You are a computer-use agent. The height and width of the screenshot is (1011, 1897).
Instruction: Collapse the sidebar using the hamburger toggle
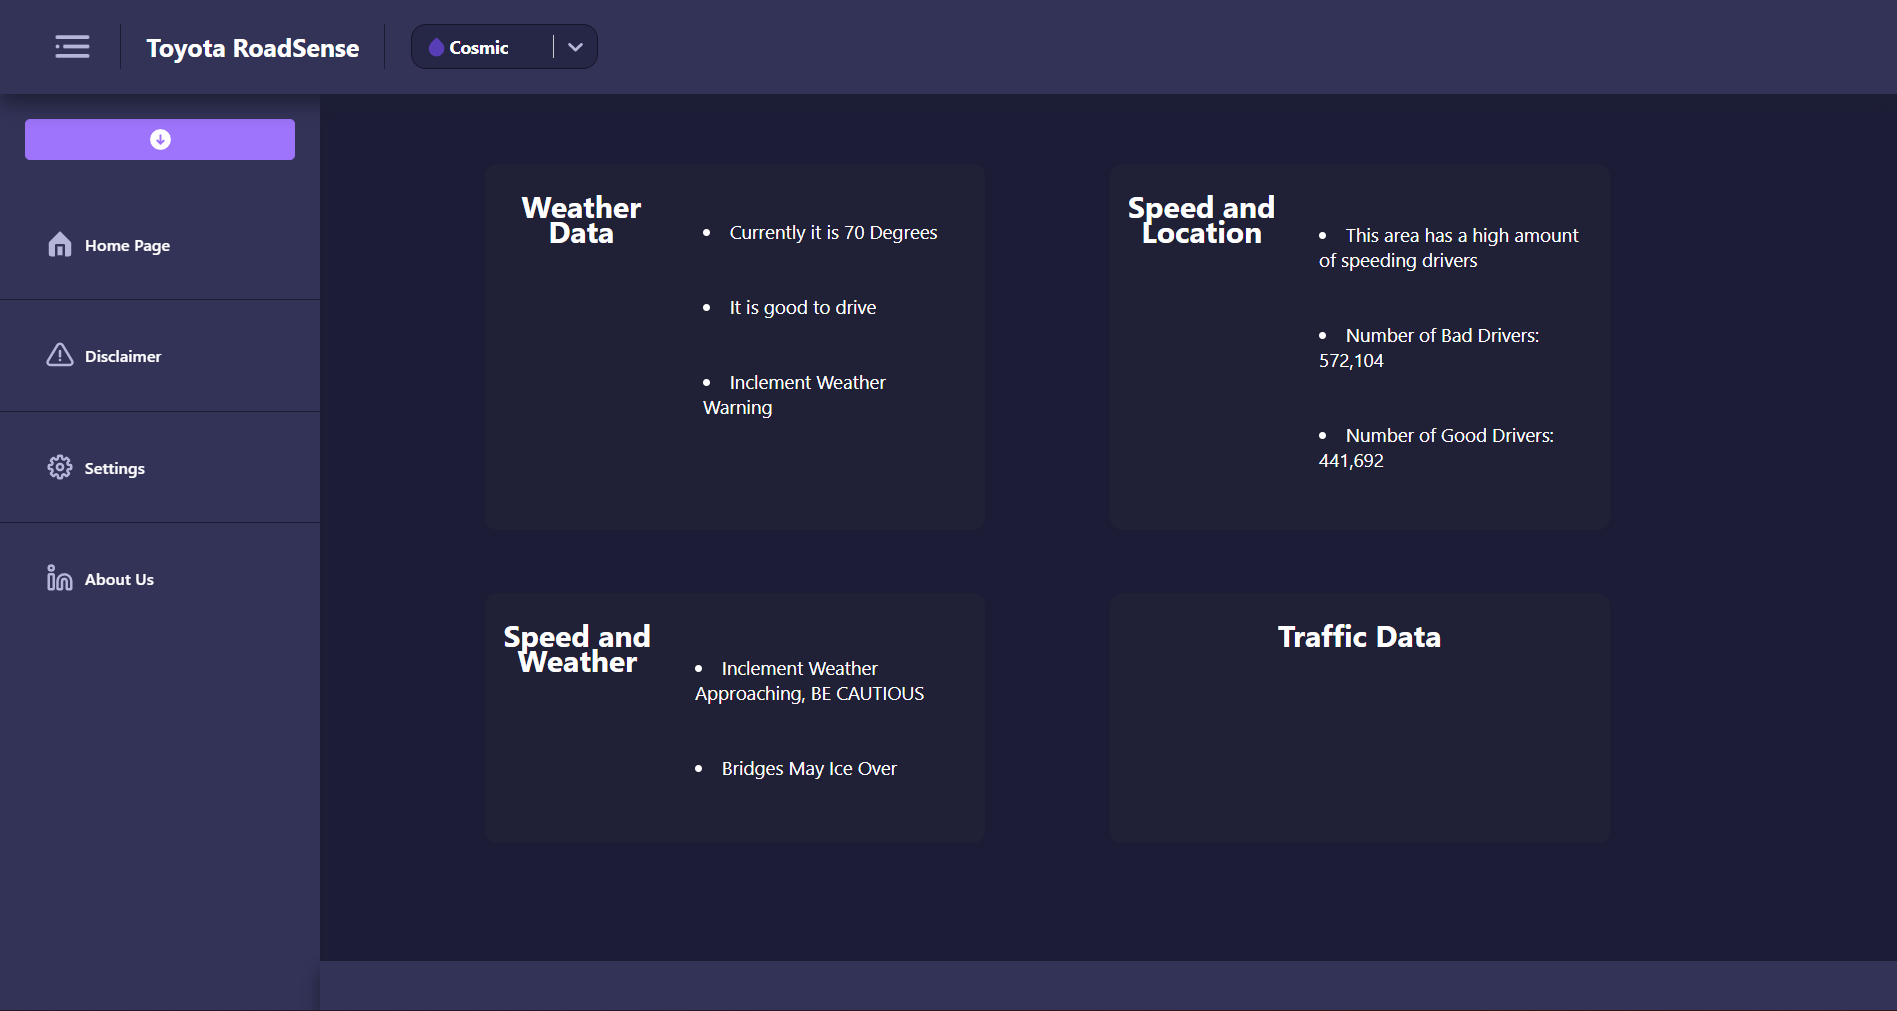coord(71,46)
